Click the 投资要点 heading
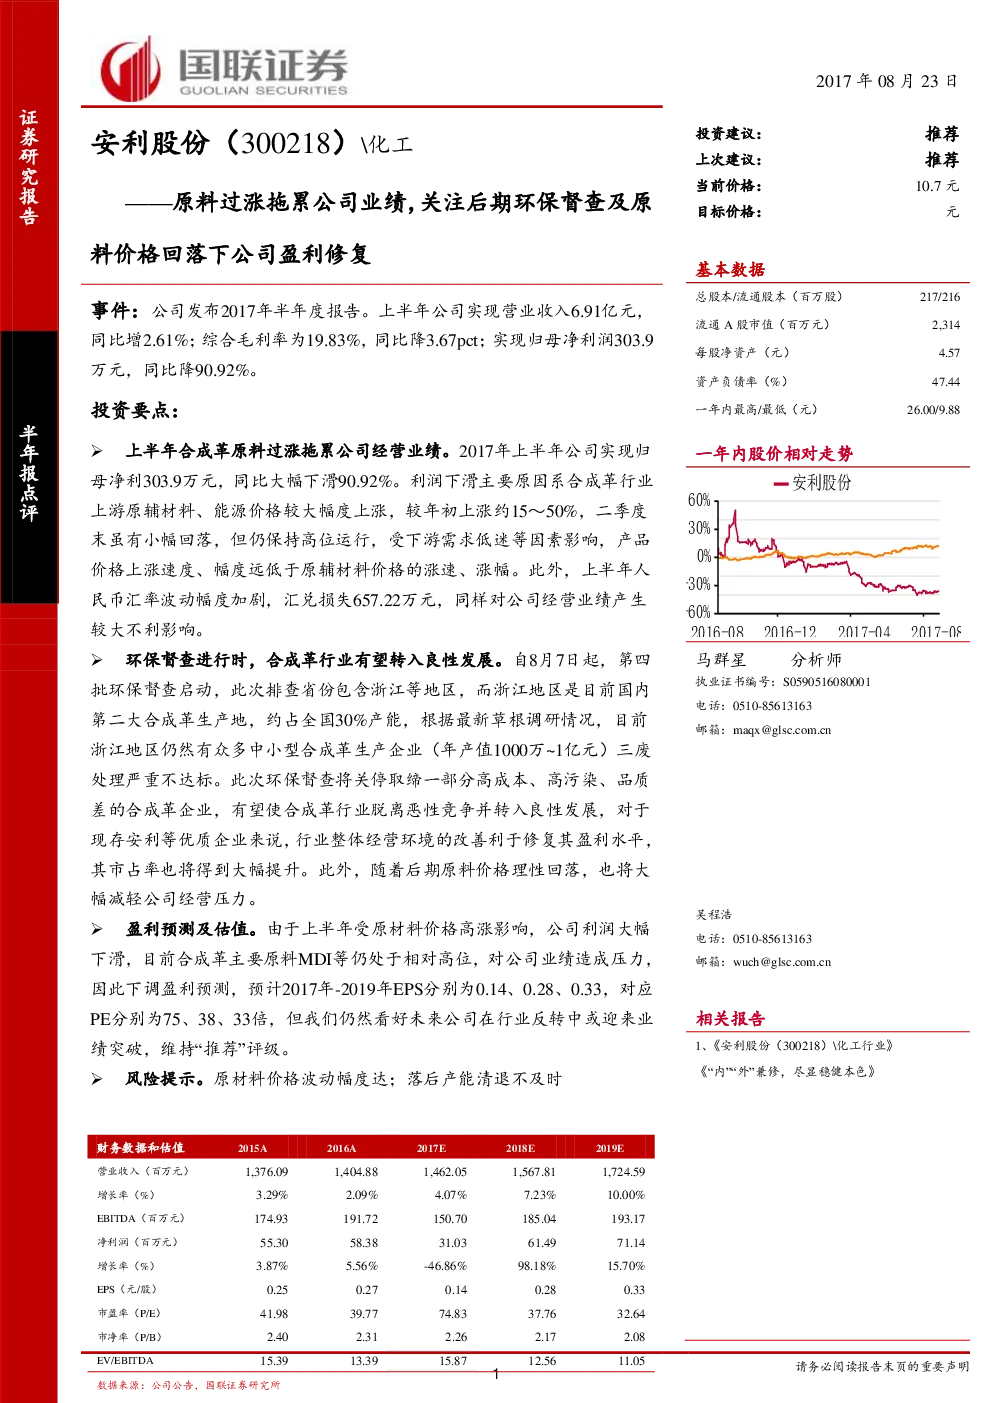Screen dimensions: 992x1403 pyautogui.click(x=135, y=411)
